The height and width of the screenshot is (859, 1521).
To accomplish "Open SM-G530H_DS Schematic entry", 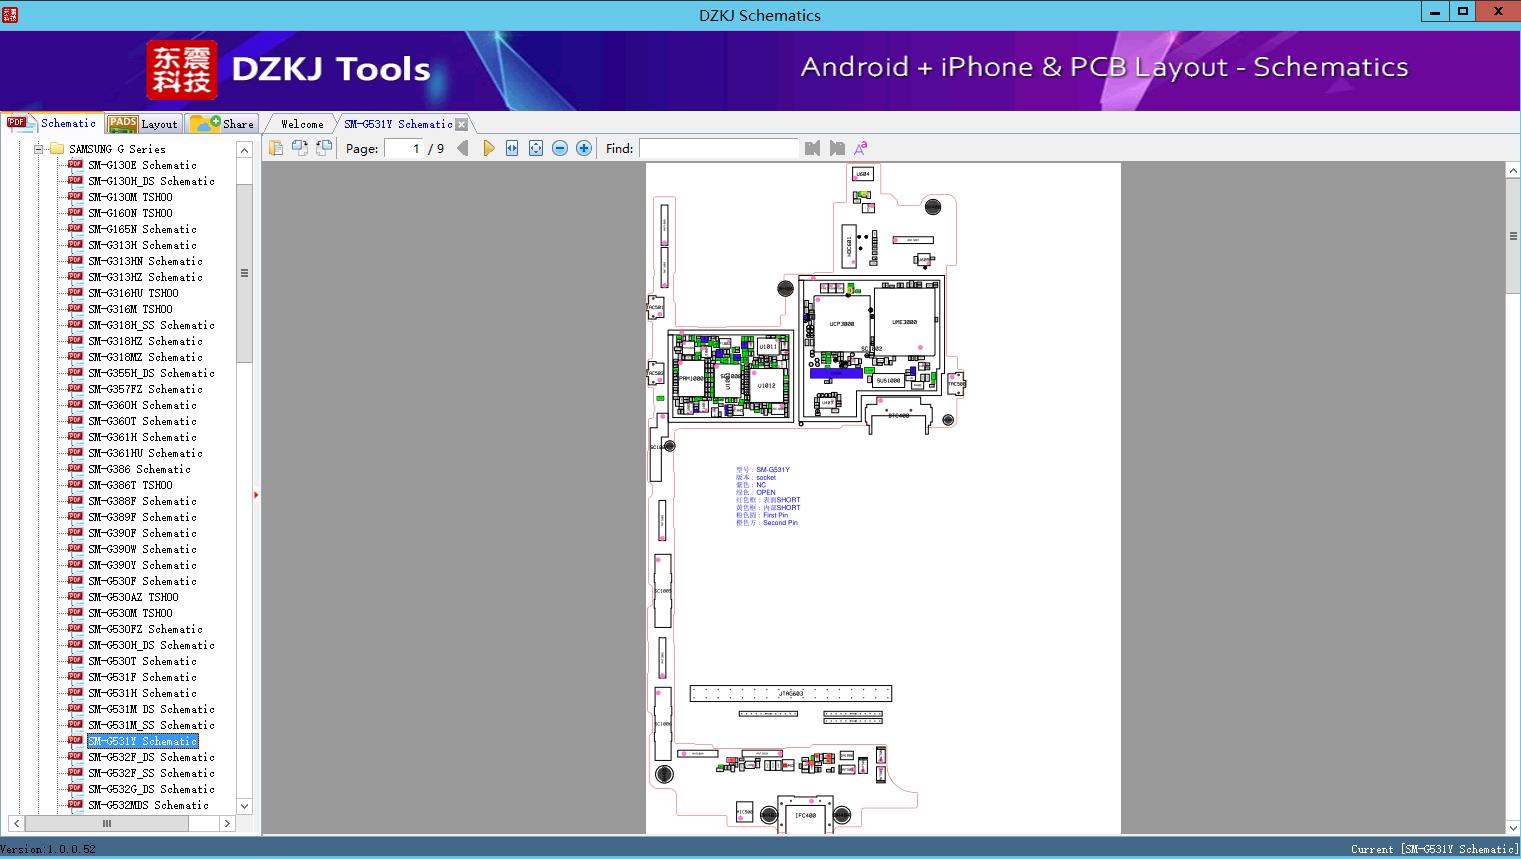I will 151,645.
